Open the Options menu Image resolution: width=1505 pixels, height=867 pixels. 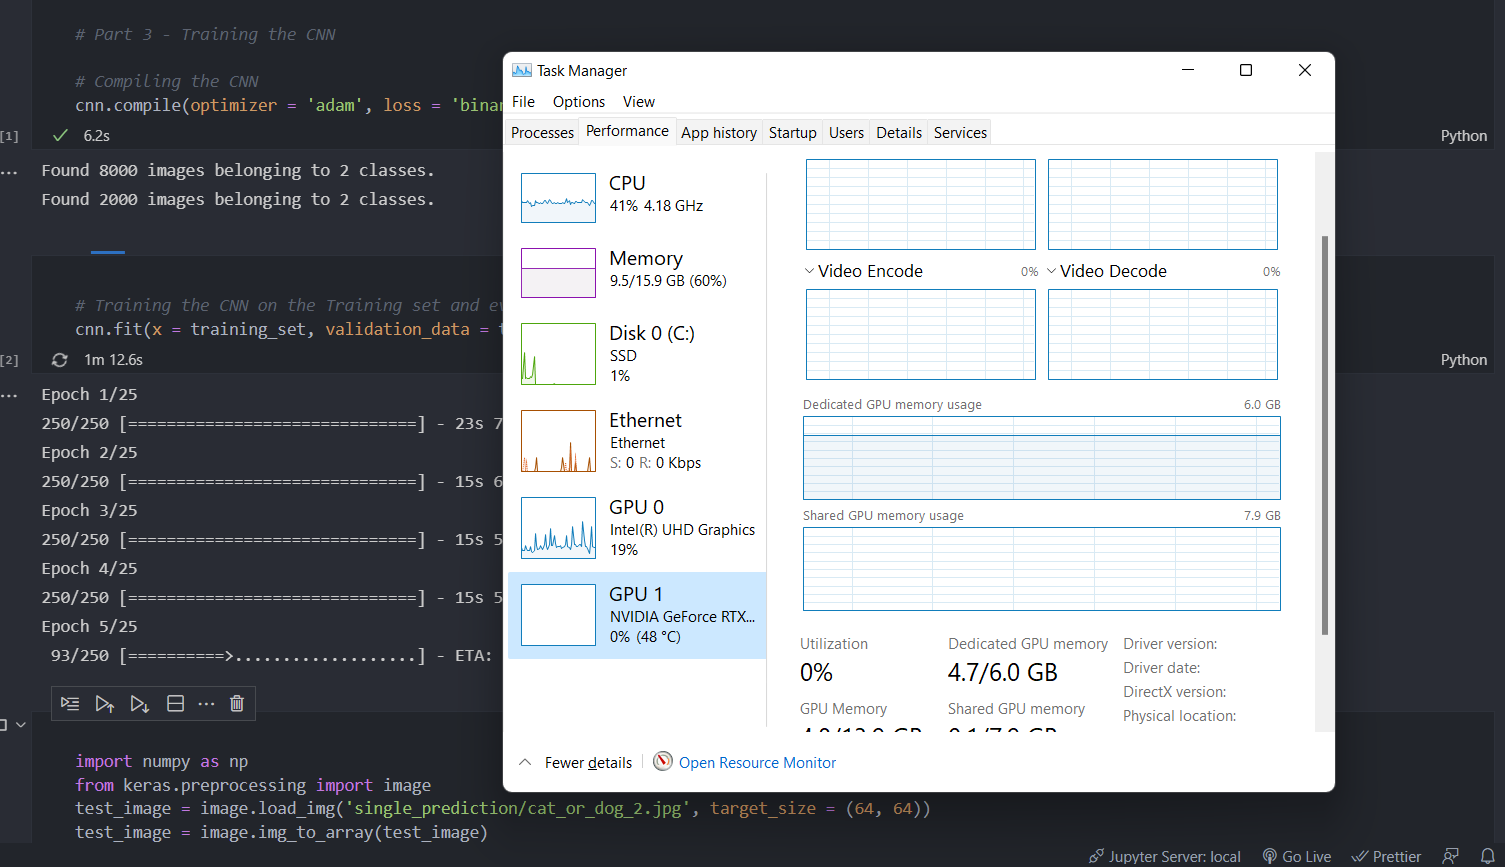click(578, 101)
